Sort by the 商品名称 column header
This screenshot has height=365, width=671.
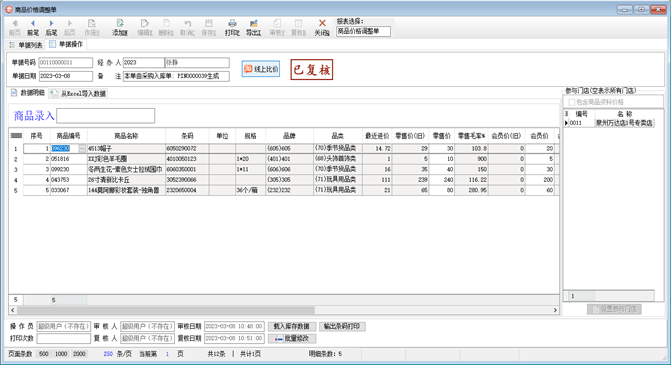coord(126,136)
